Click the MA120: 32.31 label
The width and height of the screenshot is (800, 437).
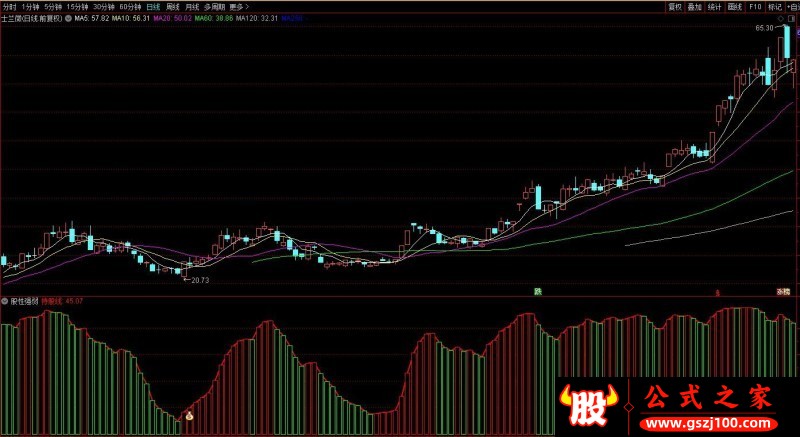[x=257, y=18]
